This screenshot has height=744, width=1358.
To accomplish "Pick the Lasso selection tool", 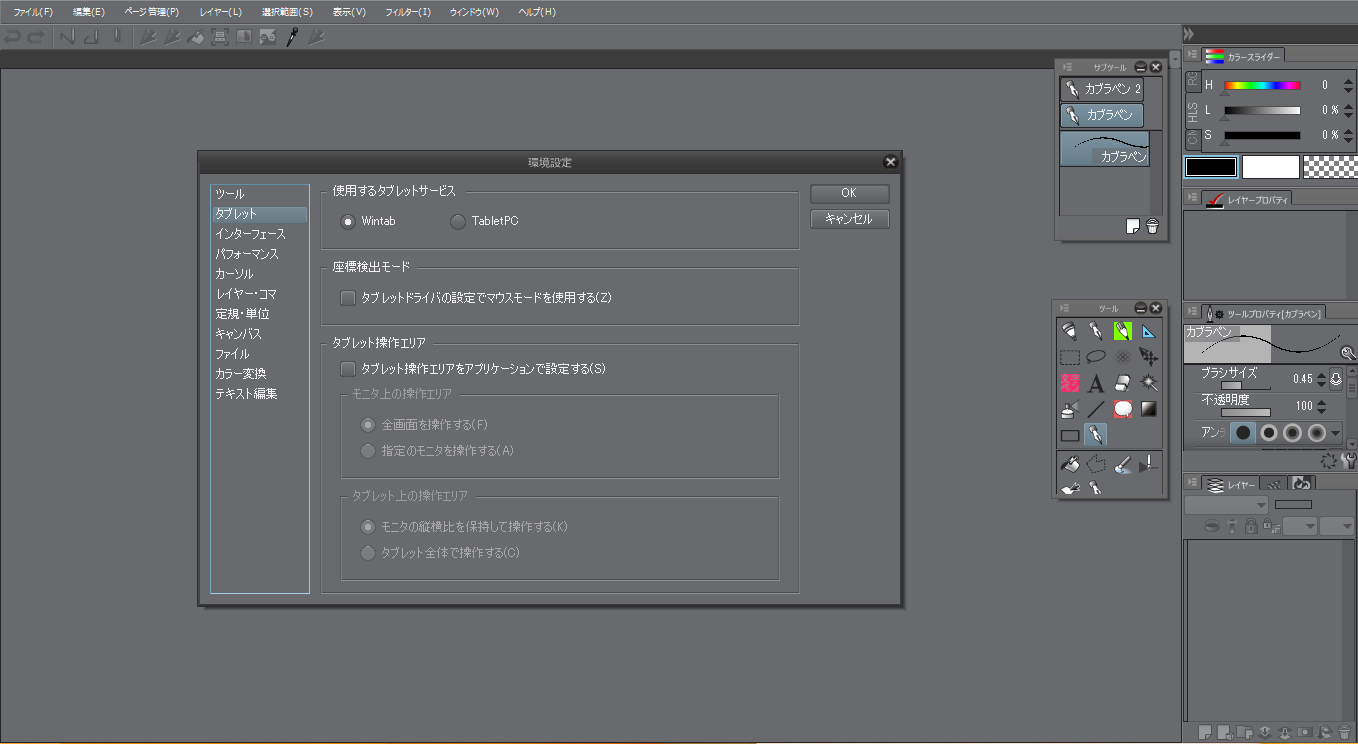I will pyautogui.click(x=1096, y=356).
